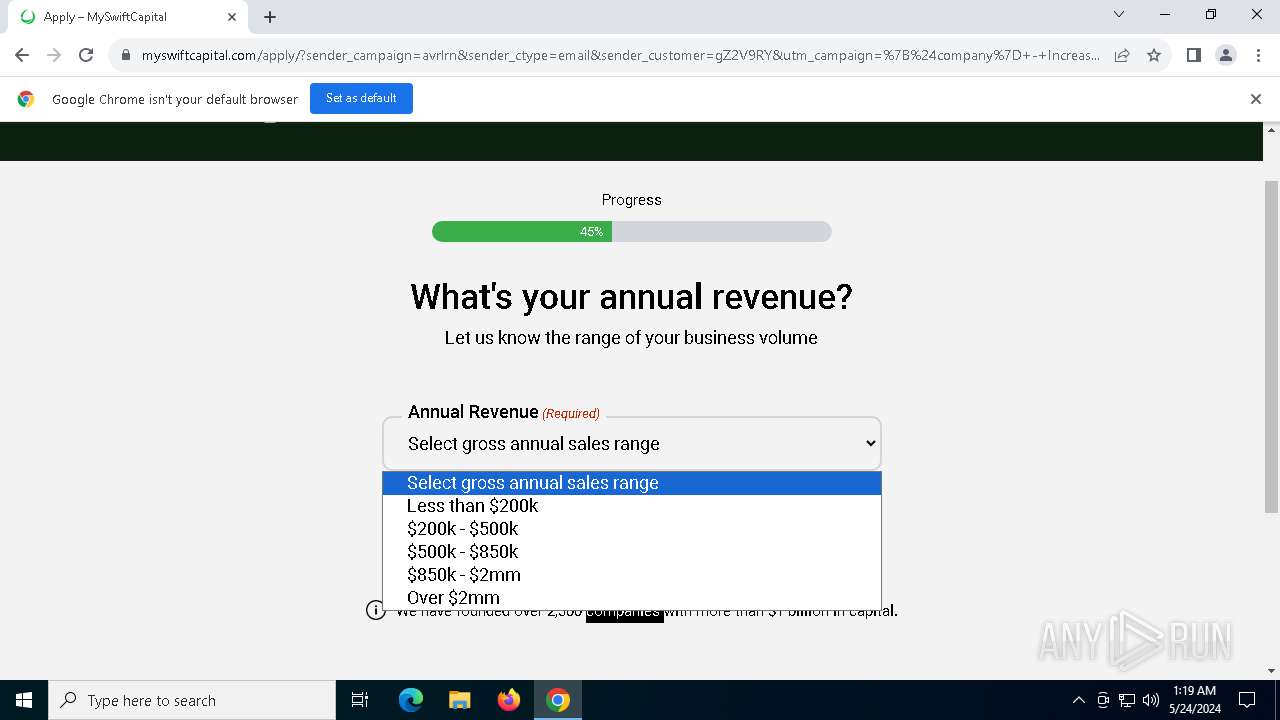Open a new browser tab
The image size is (1280, 720).
270,16
